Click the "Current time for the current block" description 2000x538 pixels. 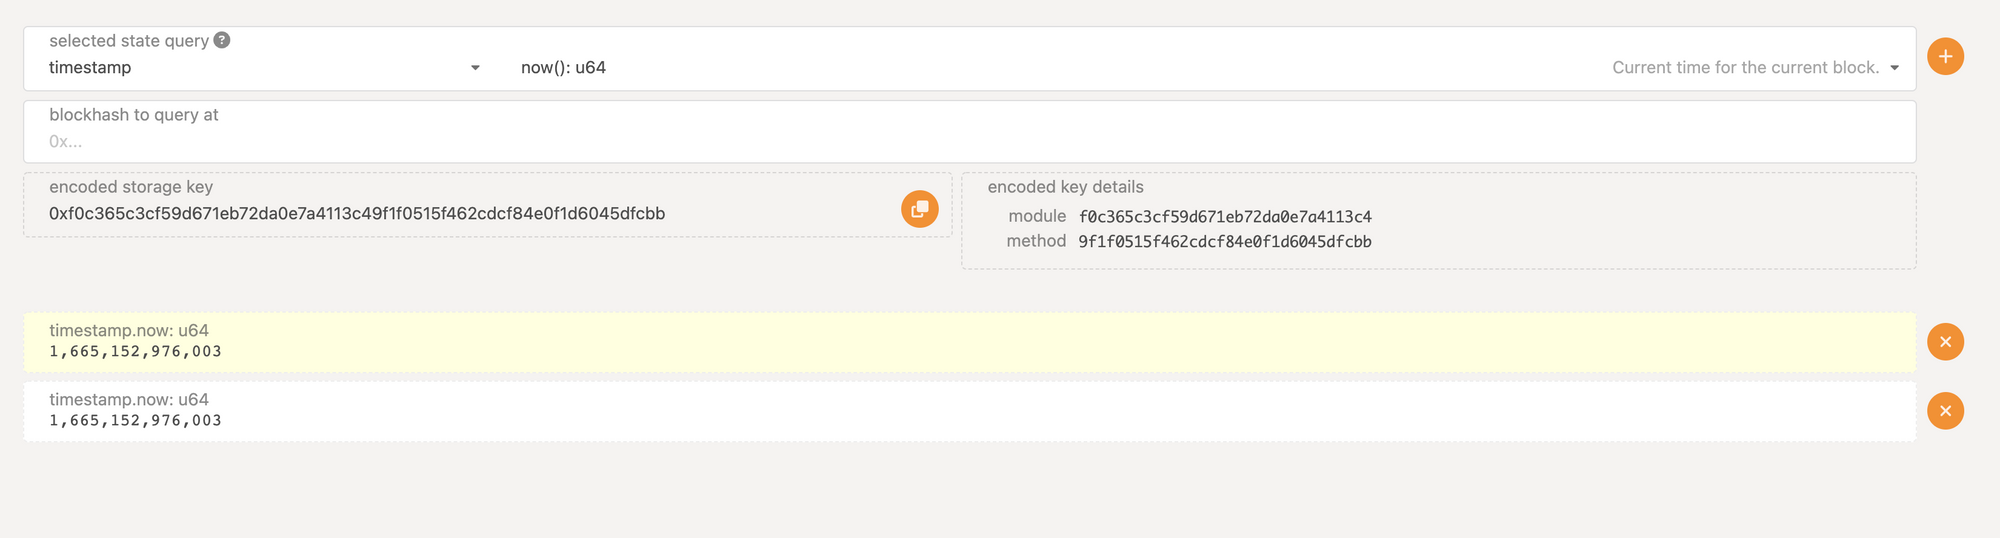click(x=1745, y=68)
